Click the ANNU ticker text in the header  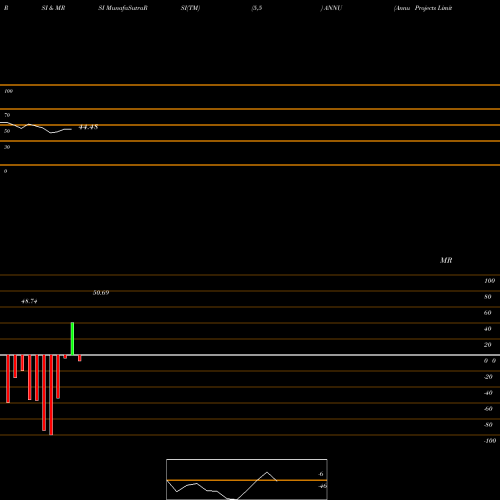[333, 8]
